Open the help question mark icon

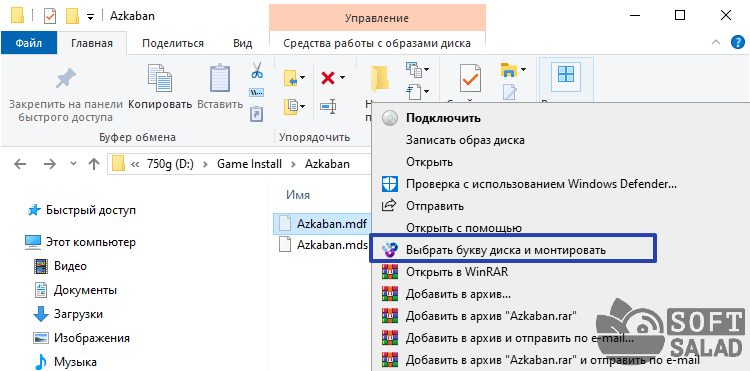[x=738, y=43]
